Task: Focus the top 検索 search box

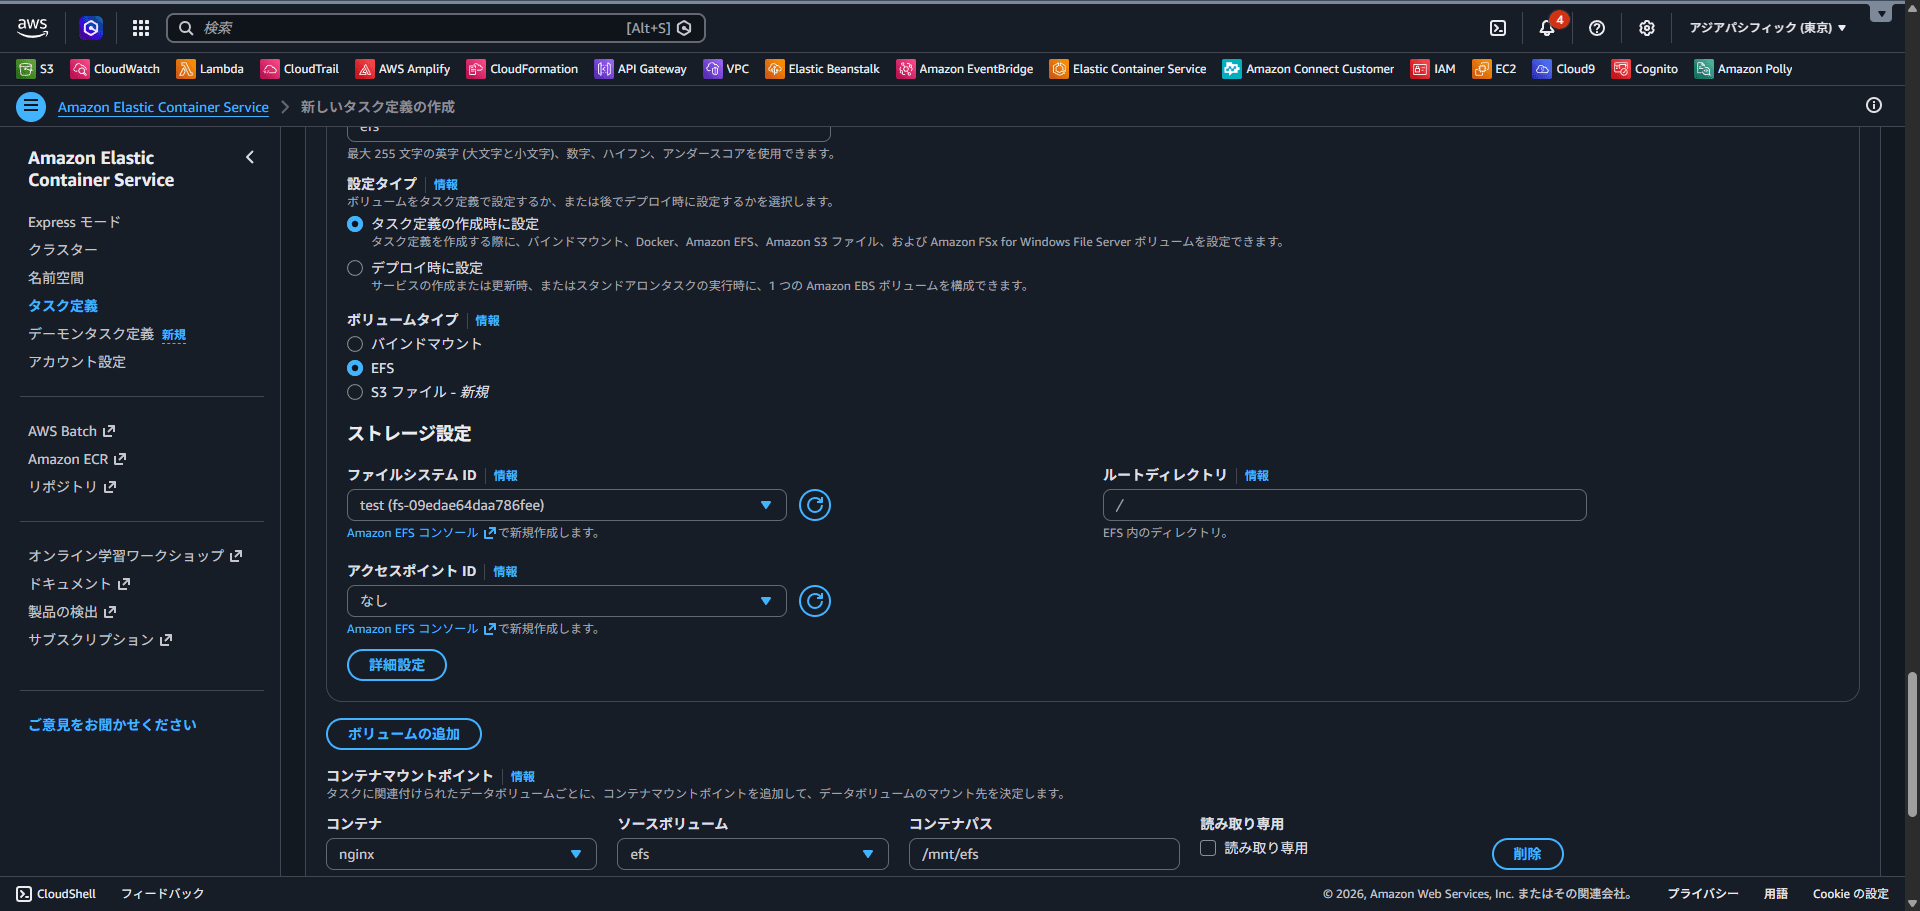Action: tap(436, 28)
